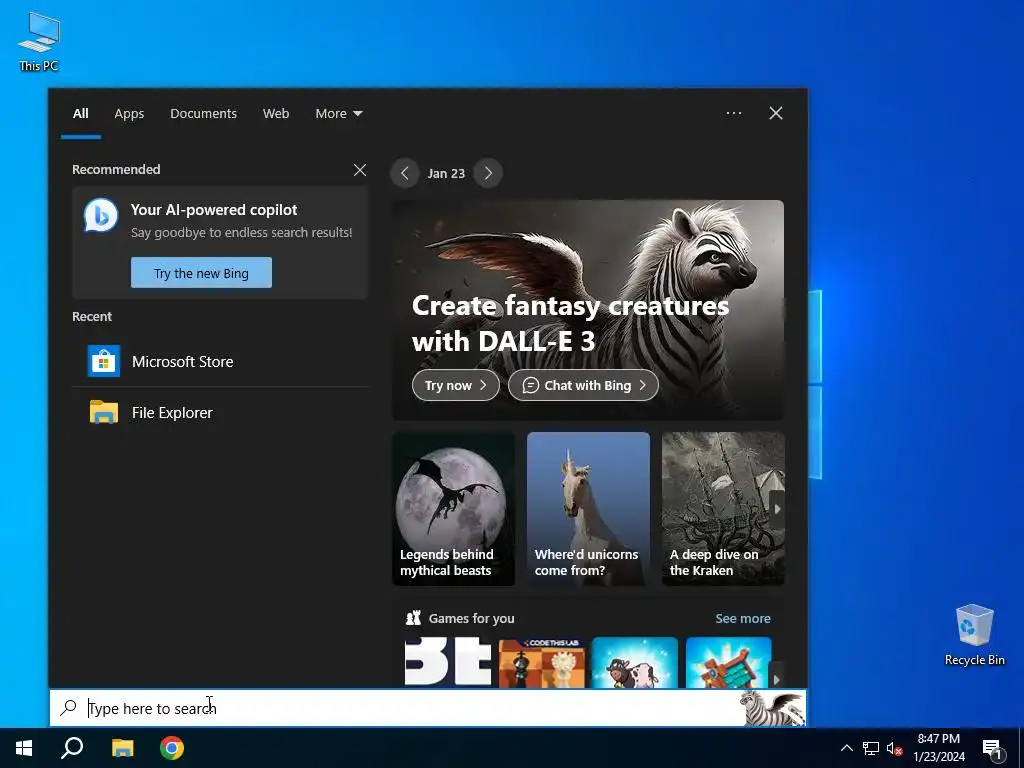The image size is (1024, 768).
Task: Click the taskbar search magnifier icon
Action: coord(72,748)
